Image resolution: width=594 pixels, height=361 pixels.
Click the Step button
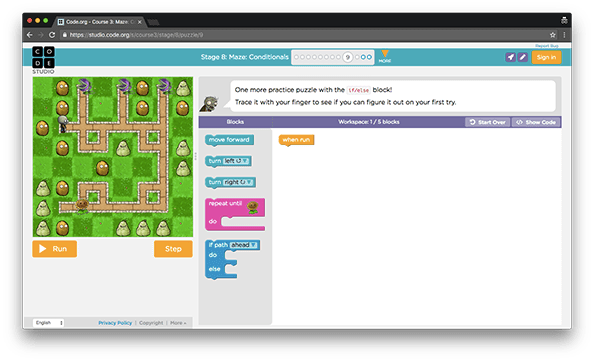(173, 249)
